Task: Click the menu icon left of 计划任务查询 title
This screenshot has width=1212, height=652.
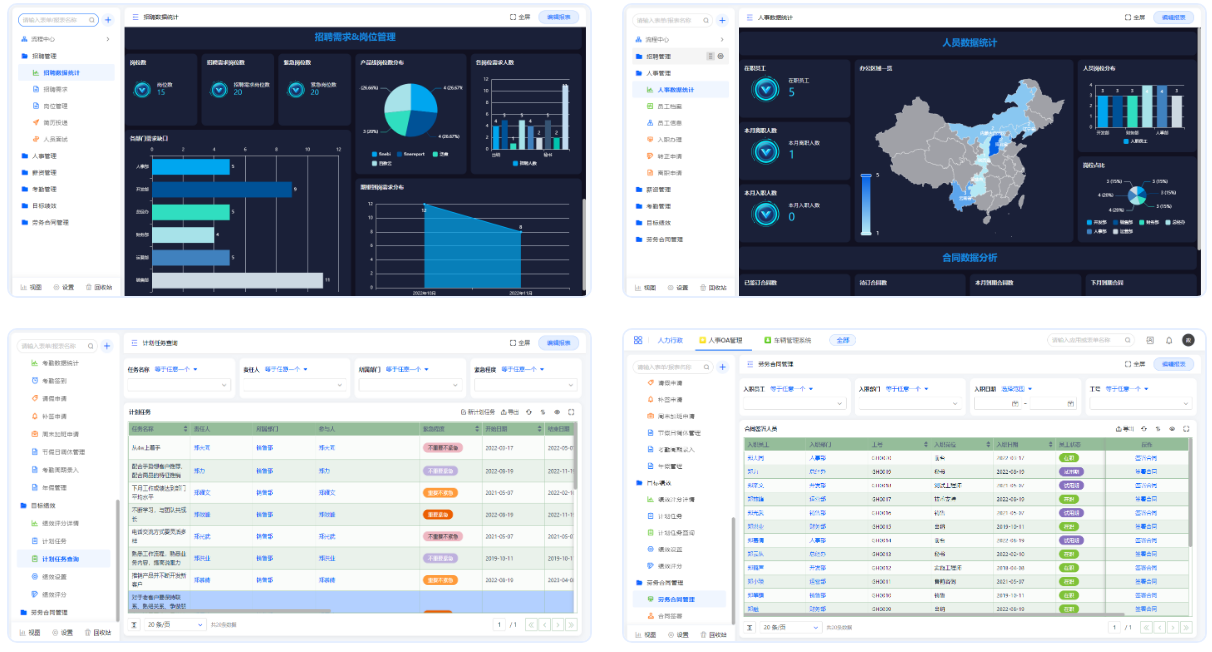Action: click(x=135, y=343)
